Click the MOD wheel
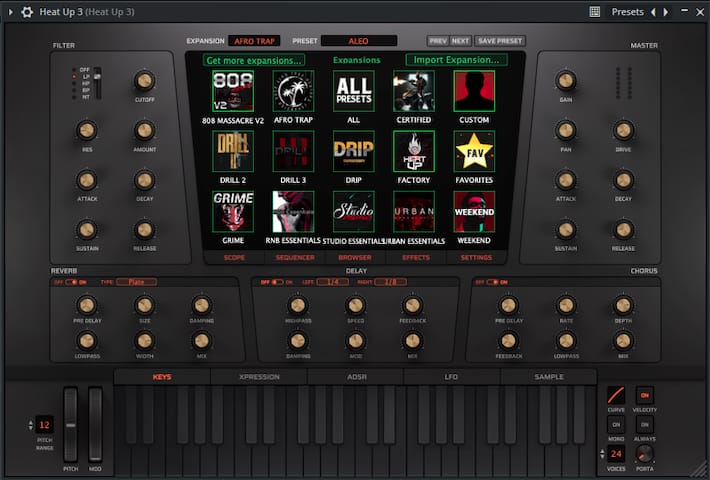Image resolution: width=710 pixels, height=480 pixels. [95, 425]
